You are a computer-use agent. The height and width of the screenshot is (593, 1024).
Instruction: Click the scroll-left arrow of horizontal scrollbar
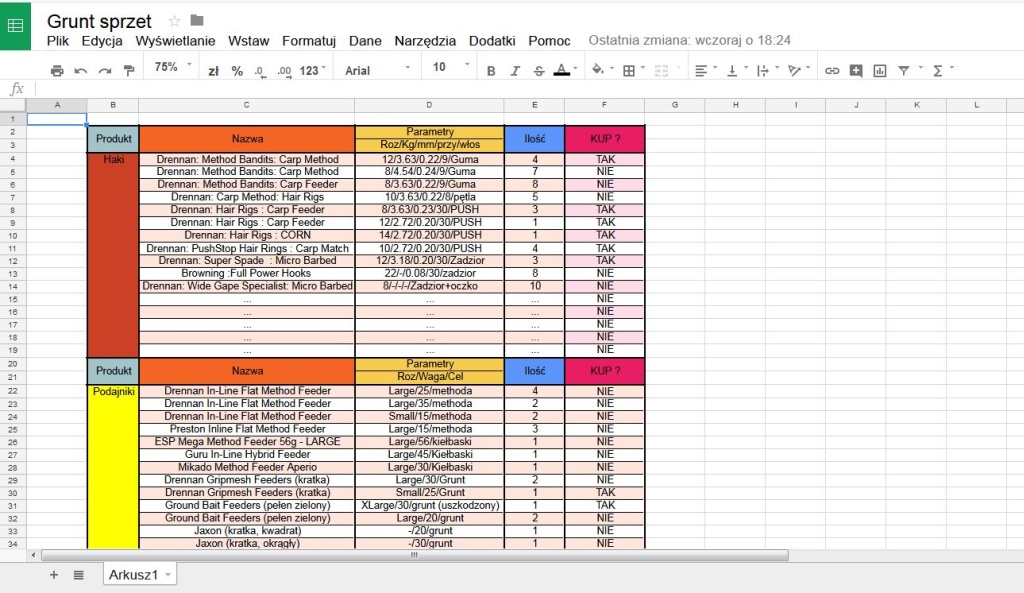pos(33,555)
